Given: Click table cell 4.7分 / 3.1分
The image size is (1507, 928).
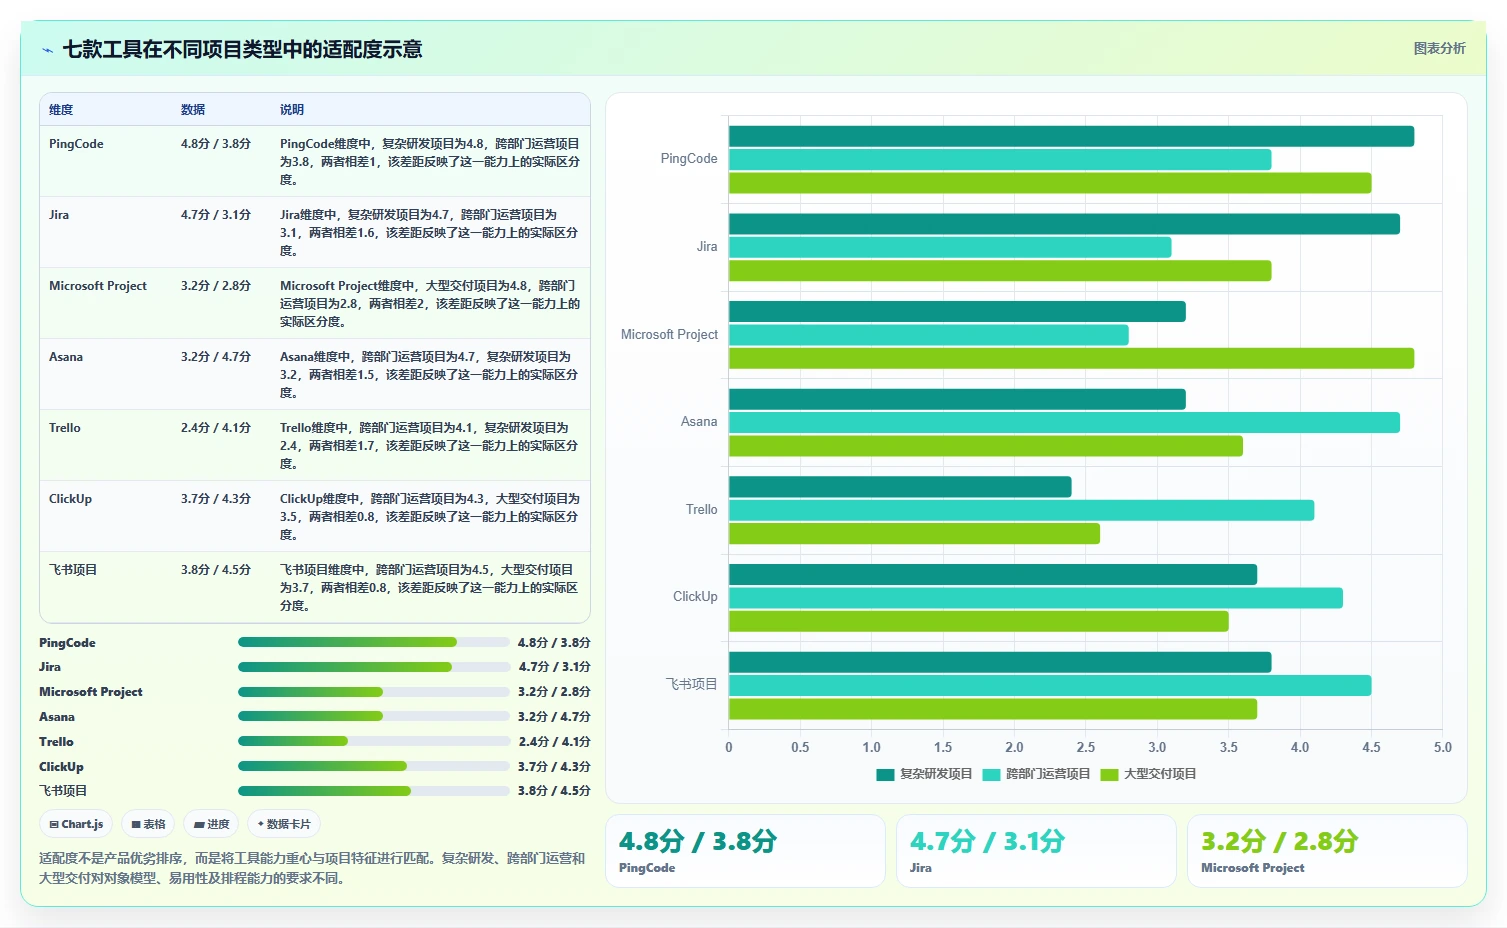Looking at the screenshot, I should (x=216, y=215).
